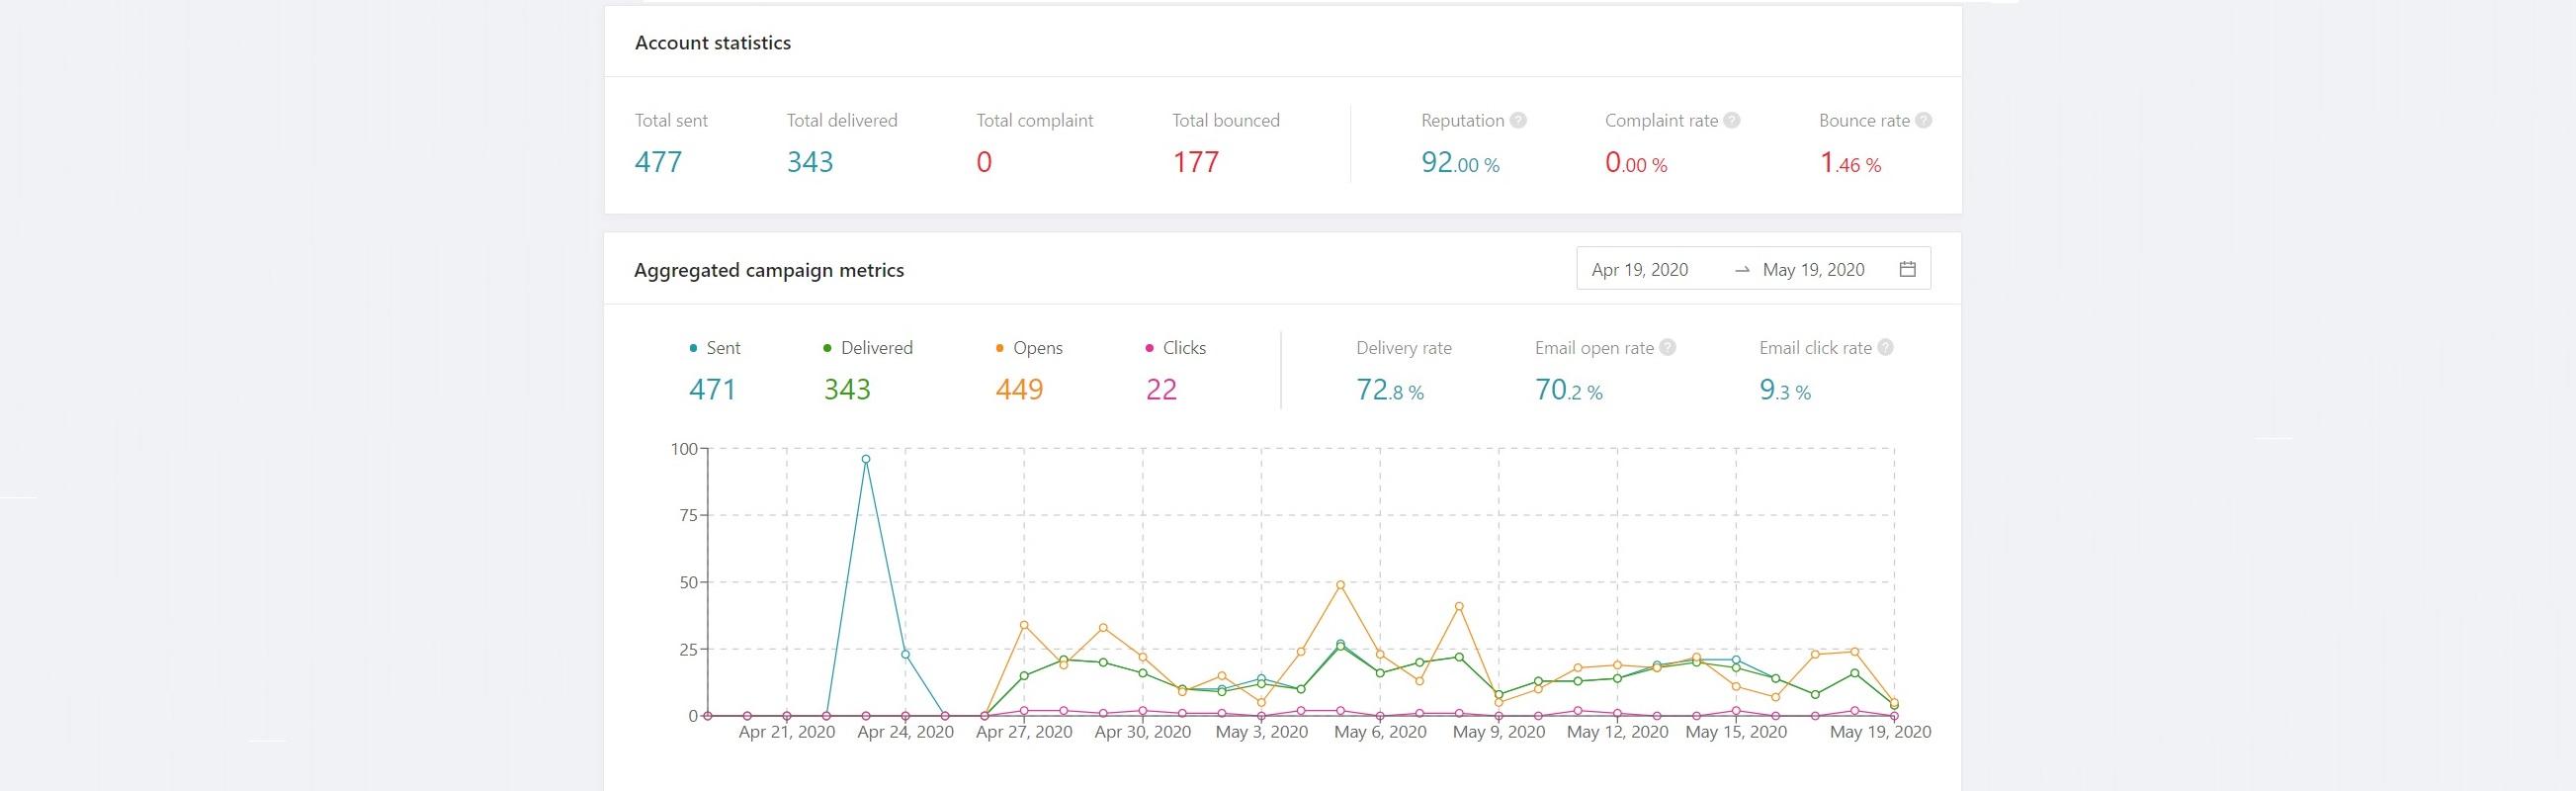Click the Apr 19, 2020 start date field
2576x791 pixels.
click(1639, 269)
